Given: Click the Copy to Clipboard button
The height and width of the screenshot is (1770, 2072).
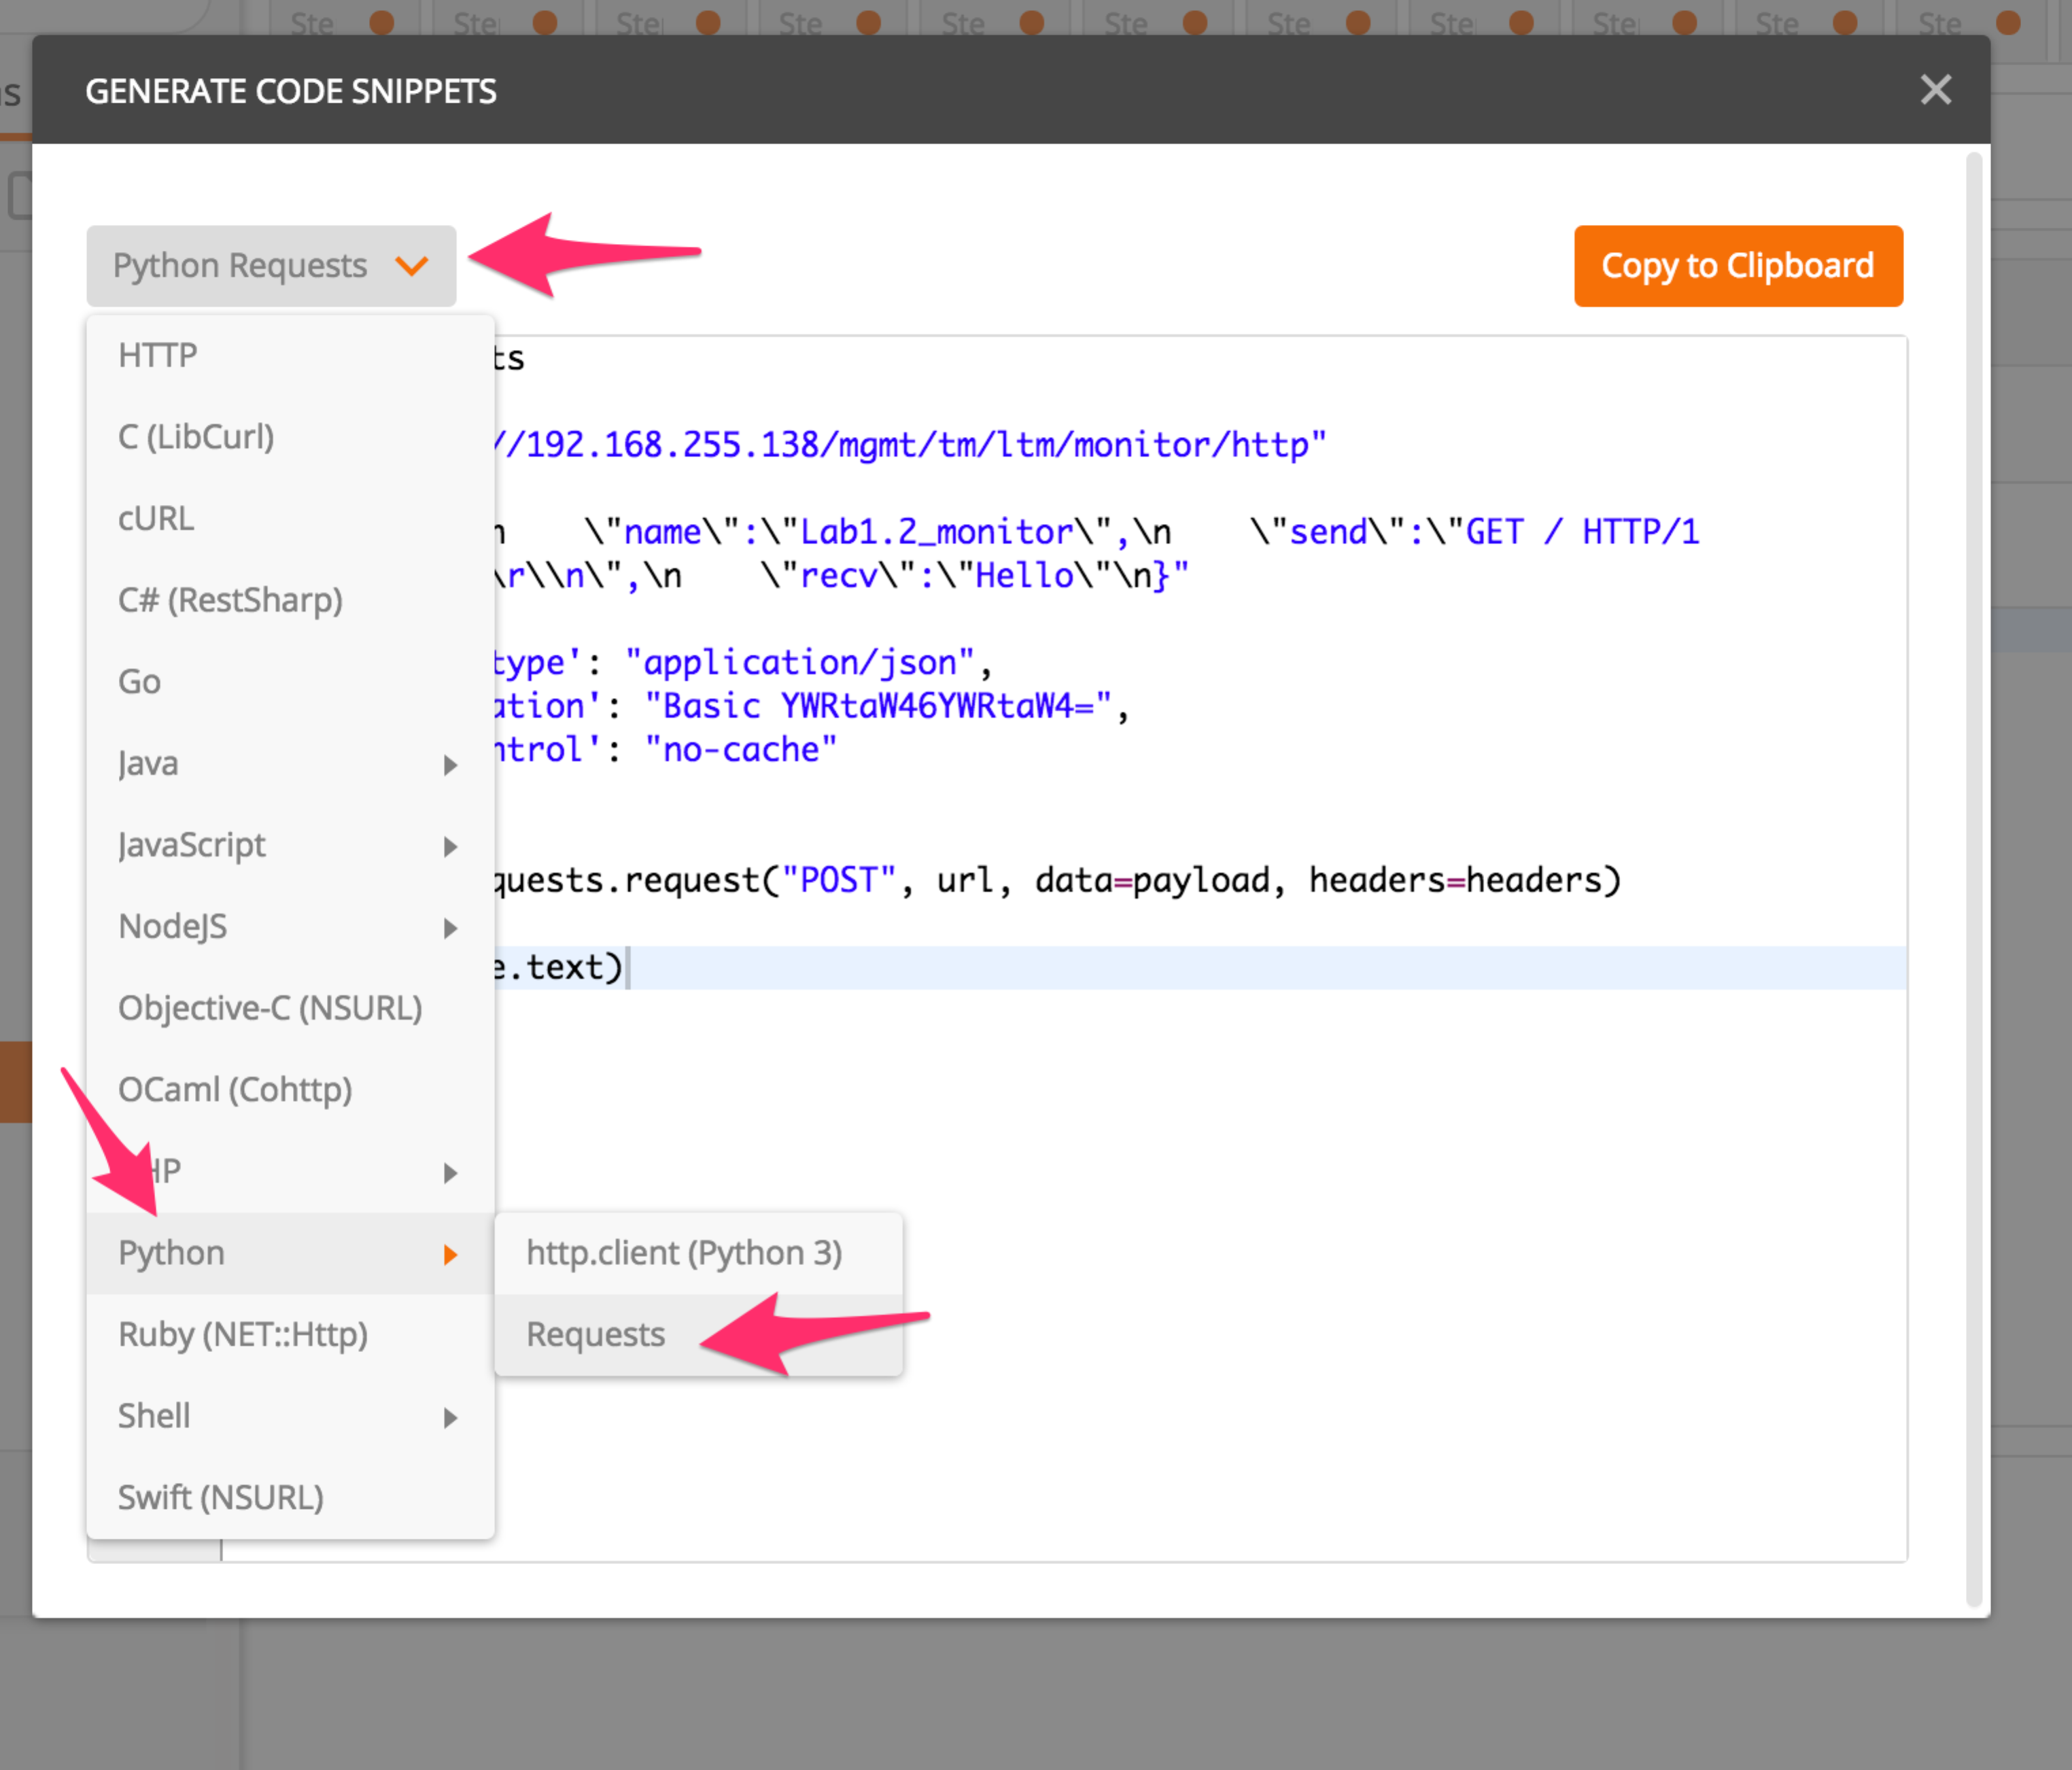Looking at the screenshot, I should (1738, 266).
